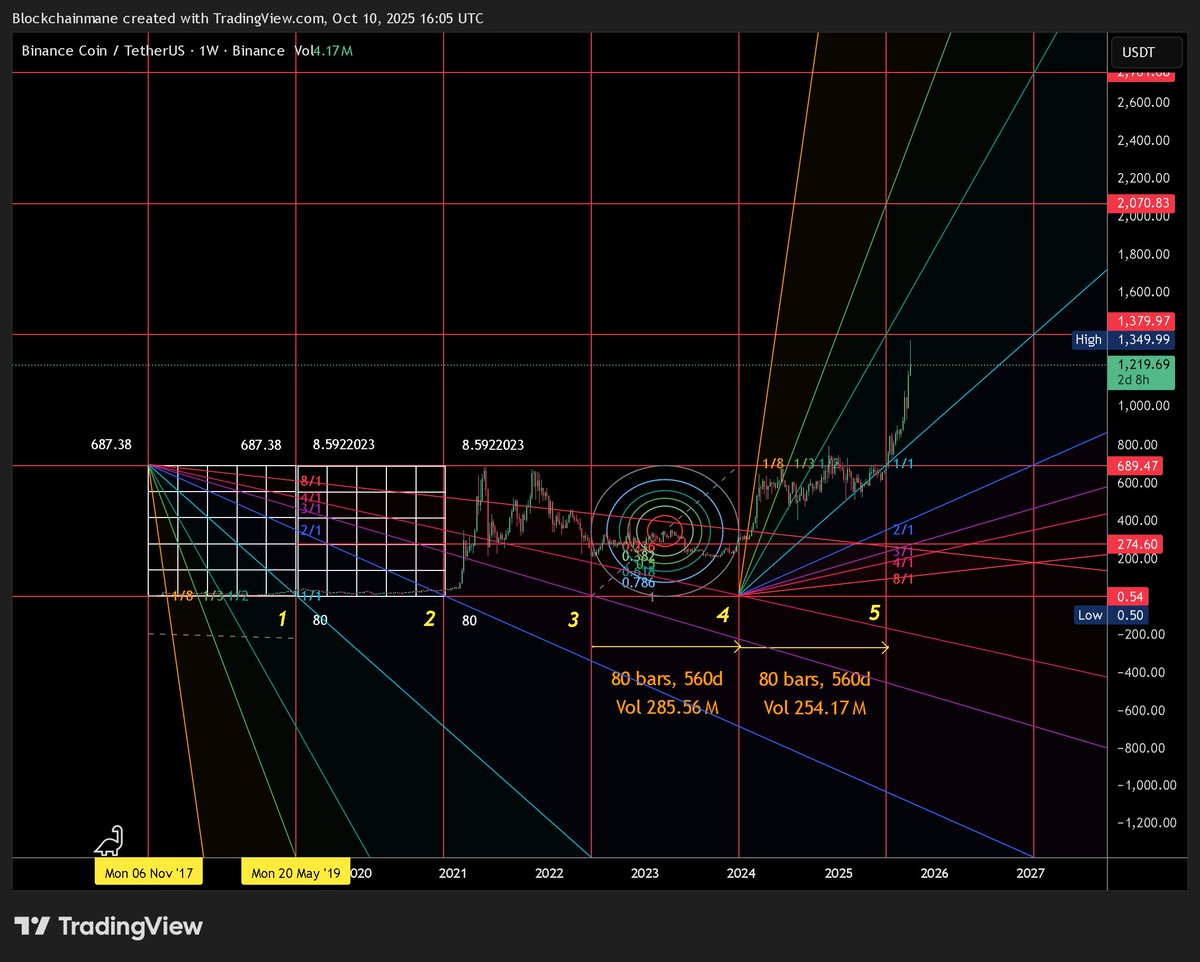Click the 1,379.97 red price tag
1200x962 pixels.
click(1140, 321)
